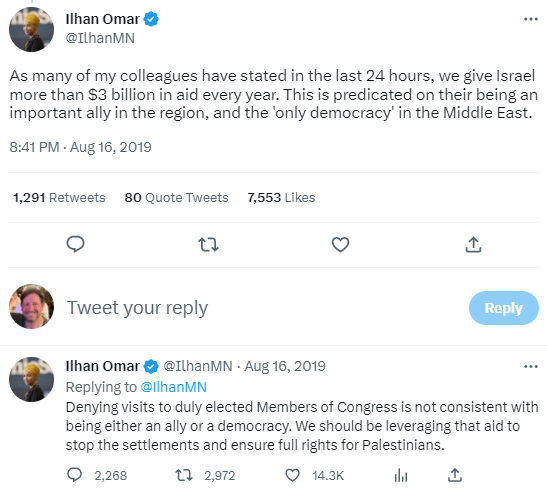Share the reply tweet via upload icon
Screen dimensions: 547x490
point(455,475)
